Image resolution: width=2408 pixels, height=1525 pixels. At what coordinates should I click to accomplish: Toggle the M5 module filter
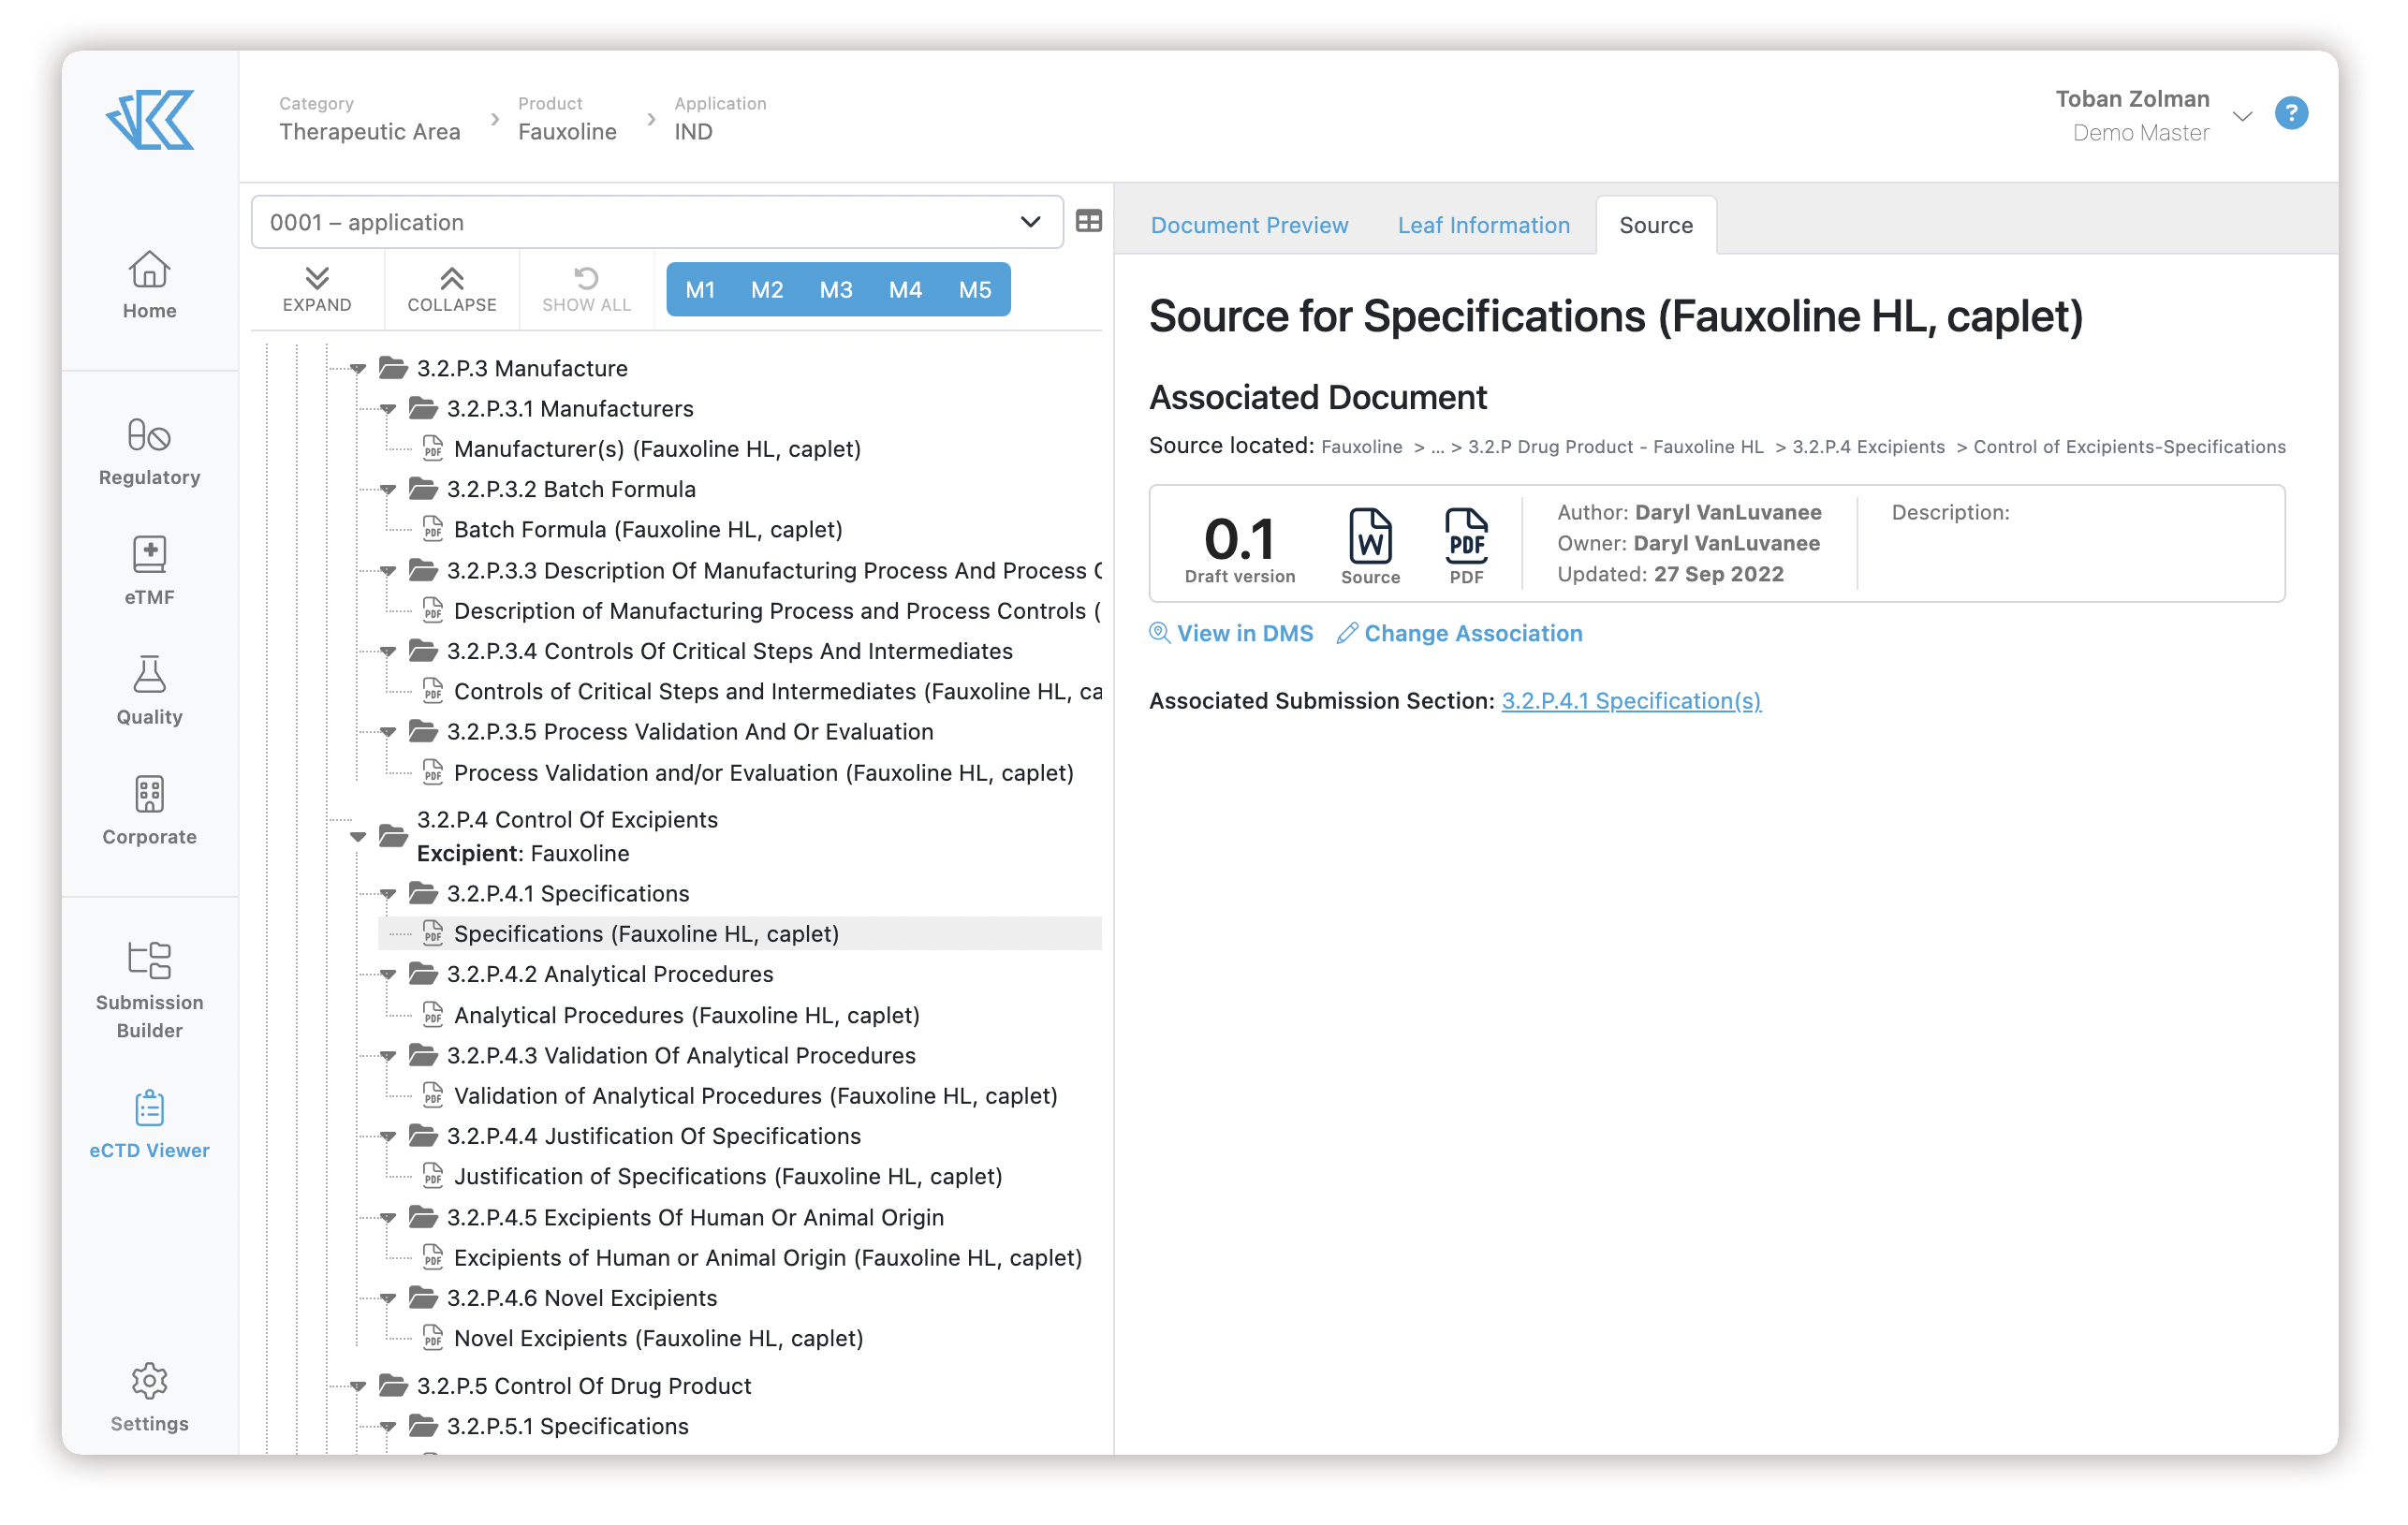coord(975,289)
